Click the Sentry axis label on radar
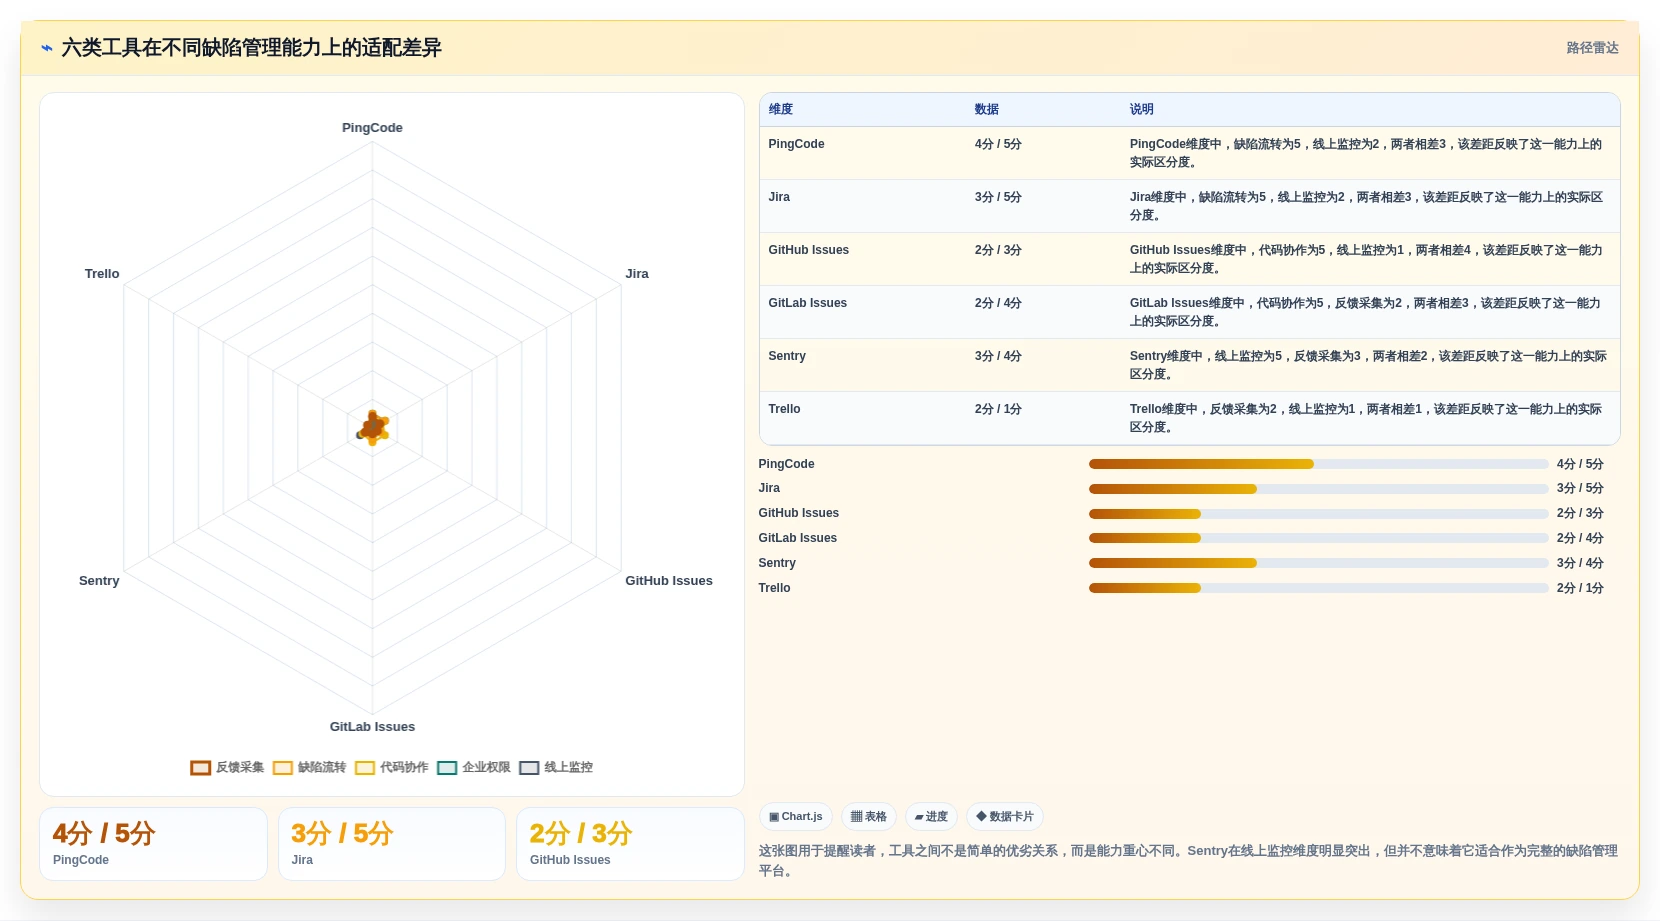 pos(99,581)
